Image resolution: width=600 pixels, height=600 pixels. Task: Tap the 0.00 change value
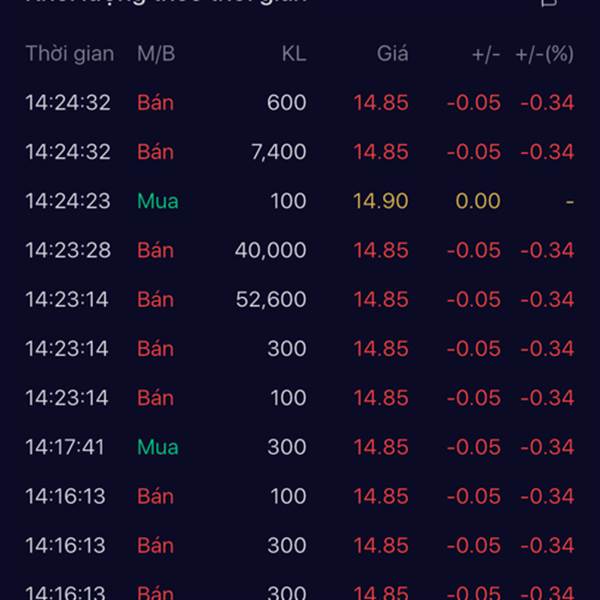pyautogui.click(x=477, y=201)
